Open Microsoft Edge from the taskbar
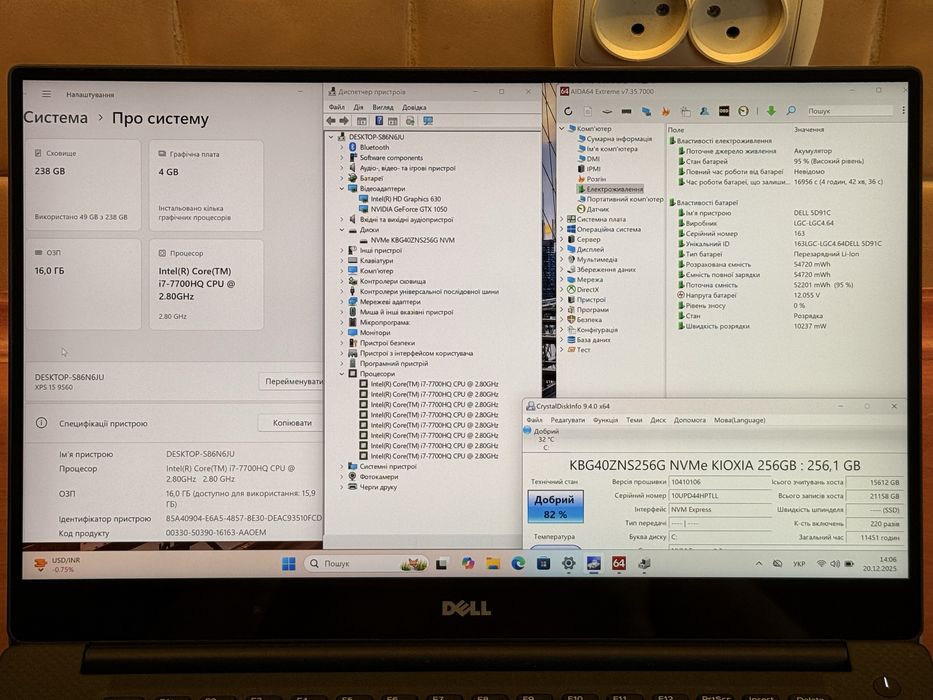Image resolution: width=933 pixels, height=700 pixels. tap(518, 563)
